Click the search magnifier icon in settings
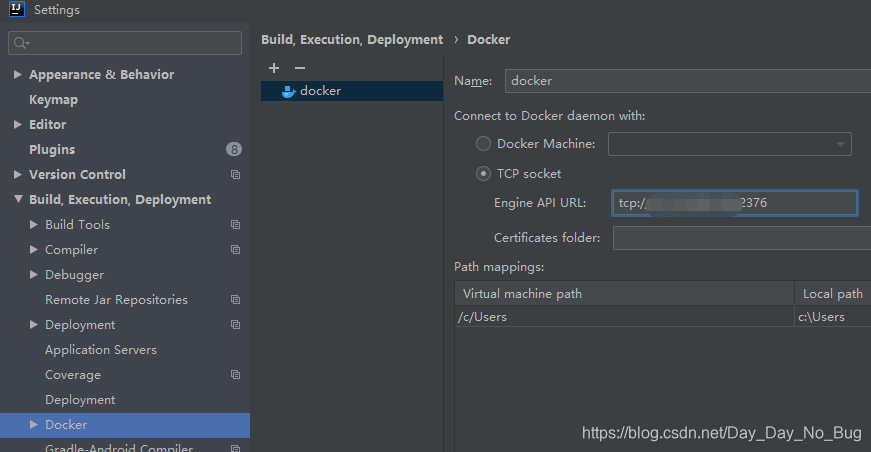Viewport: 871px width, 452px height. coord(21,43)
